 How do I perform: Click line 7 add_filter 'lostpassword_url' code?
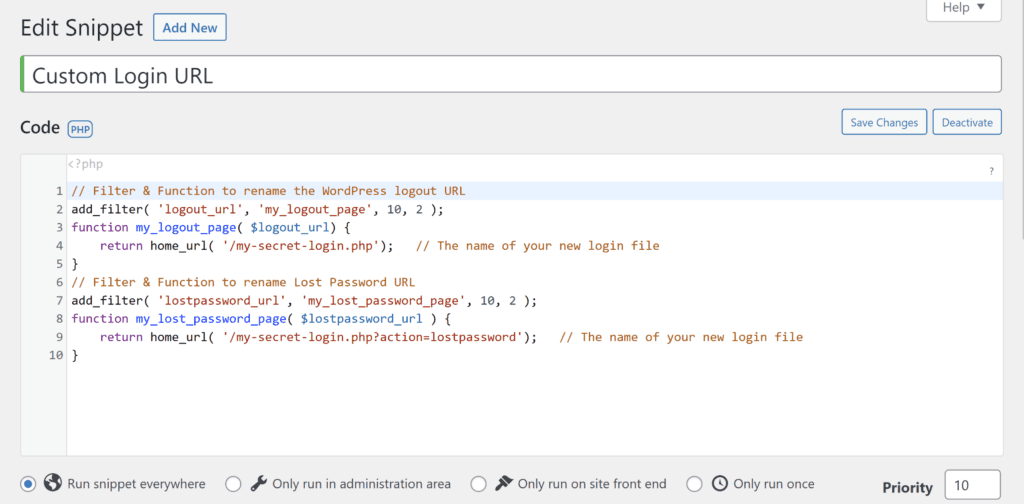point(304,301)
